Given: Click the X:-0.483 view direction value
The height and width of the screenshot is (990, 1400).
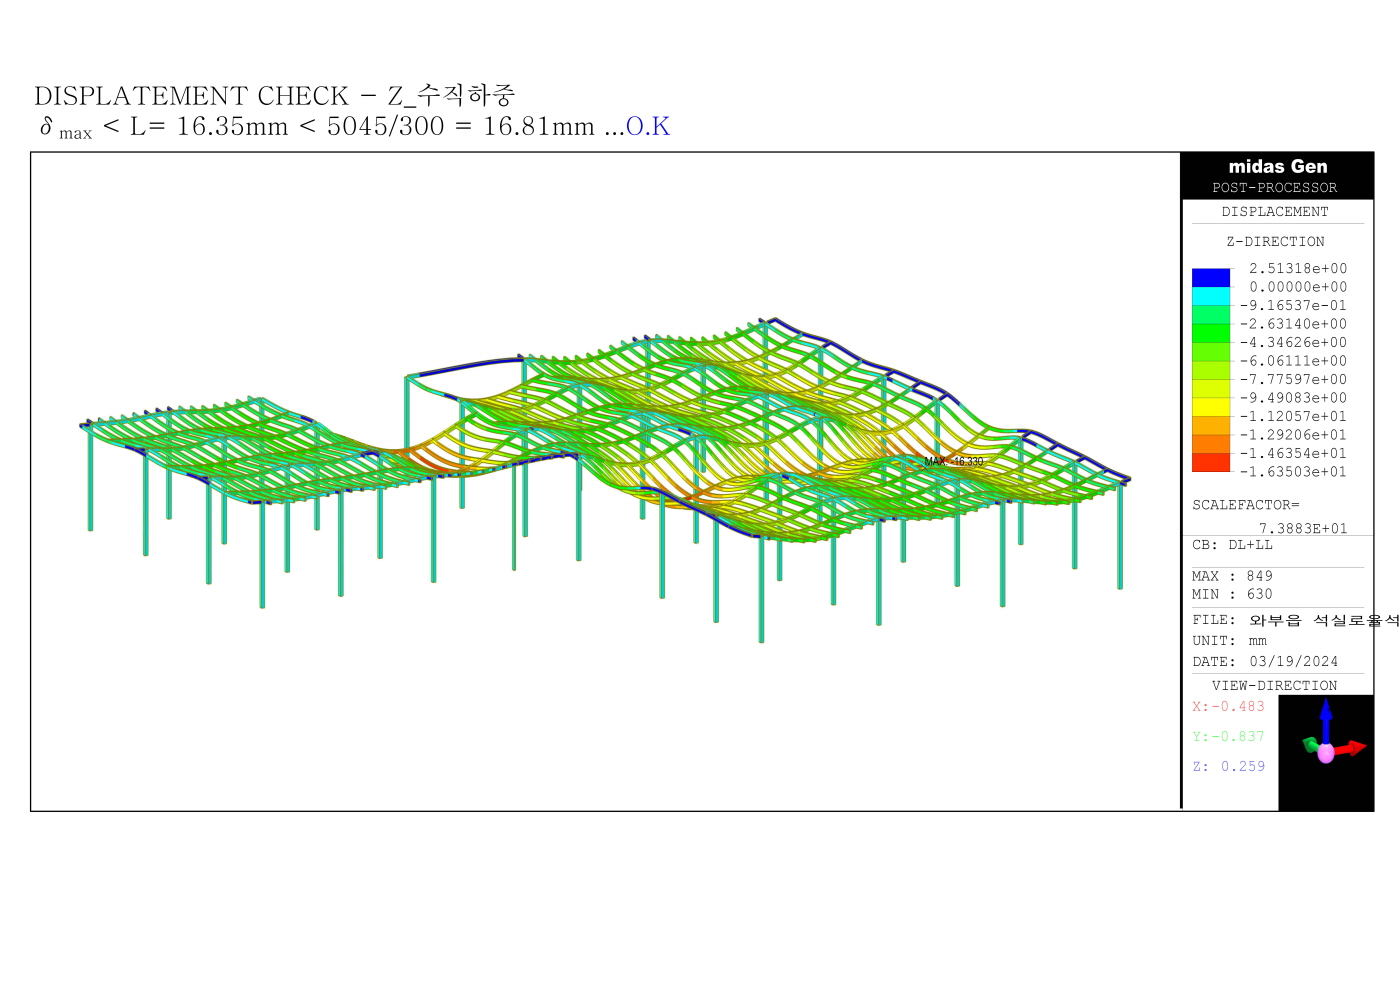Looking at the screenshot, I should (1228, 707).
